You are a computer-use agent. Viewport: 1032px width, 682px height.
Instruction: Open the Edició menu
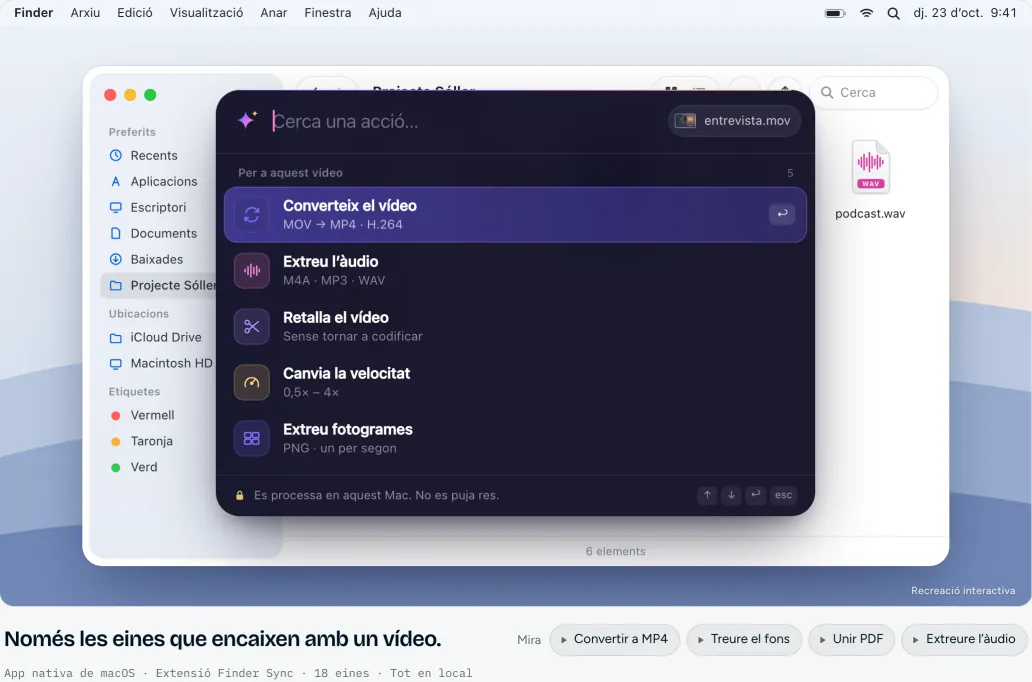[x=135, y=13]
